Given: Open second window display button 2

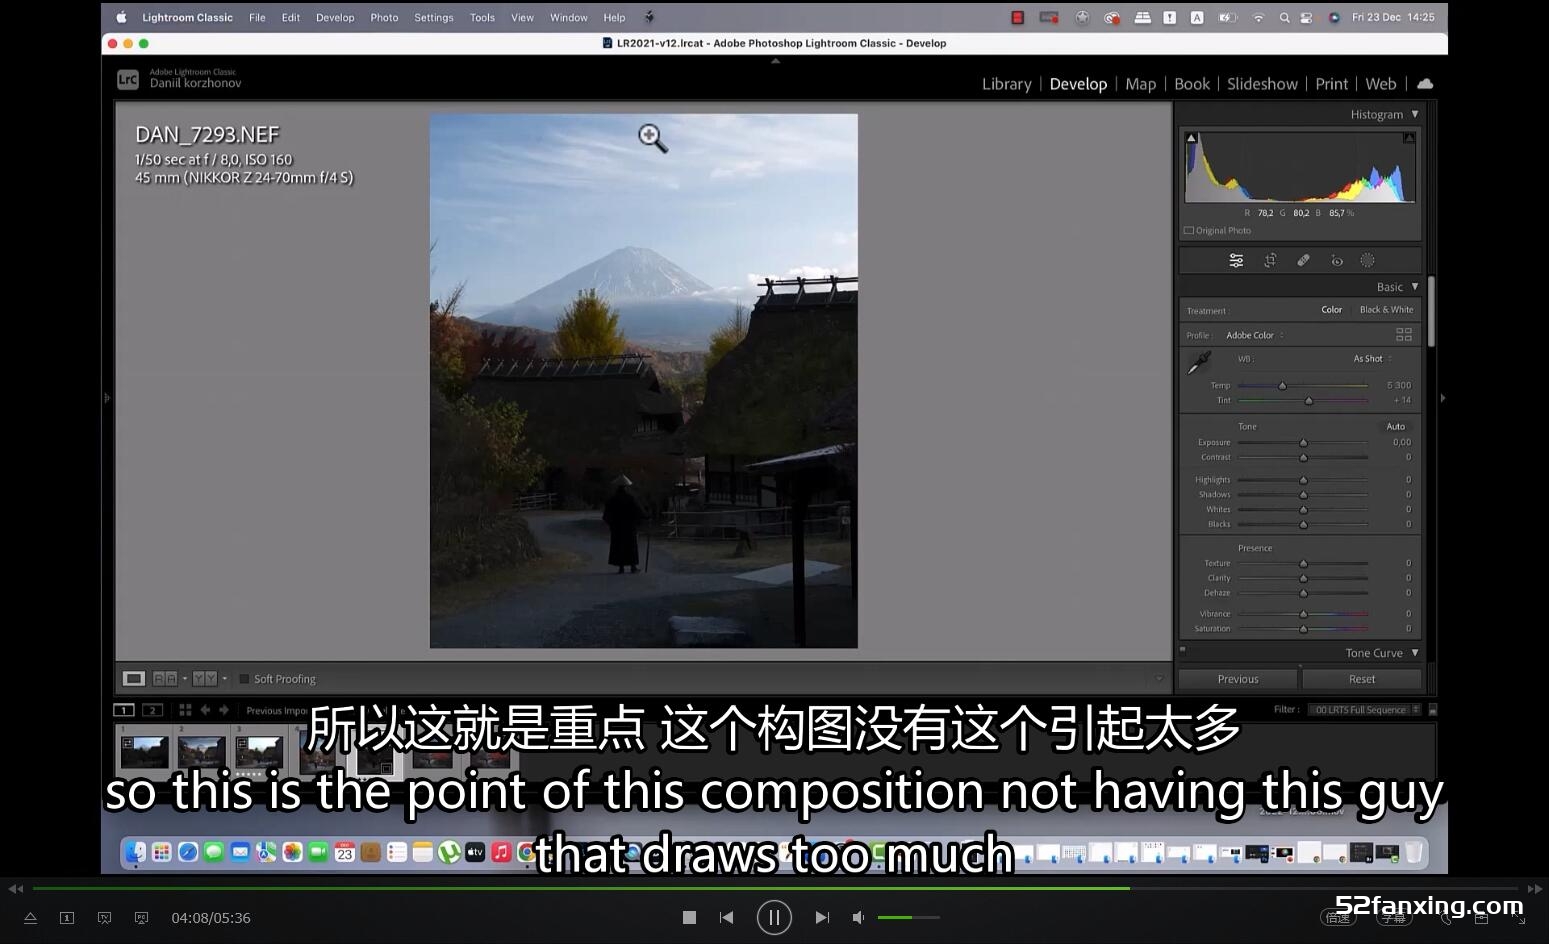Looking at the screenshot, I should (152, 710).
